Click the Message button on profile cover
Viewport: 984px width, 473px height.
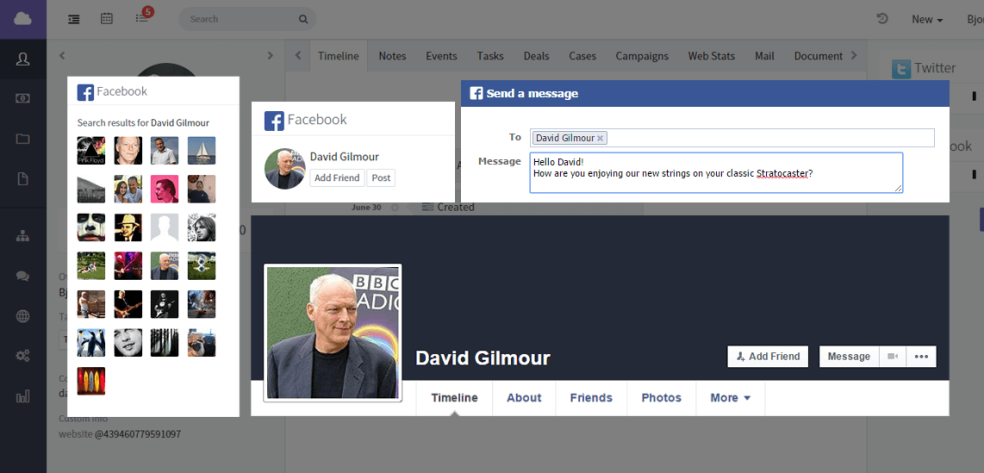[x=848, y=356]
